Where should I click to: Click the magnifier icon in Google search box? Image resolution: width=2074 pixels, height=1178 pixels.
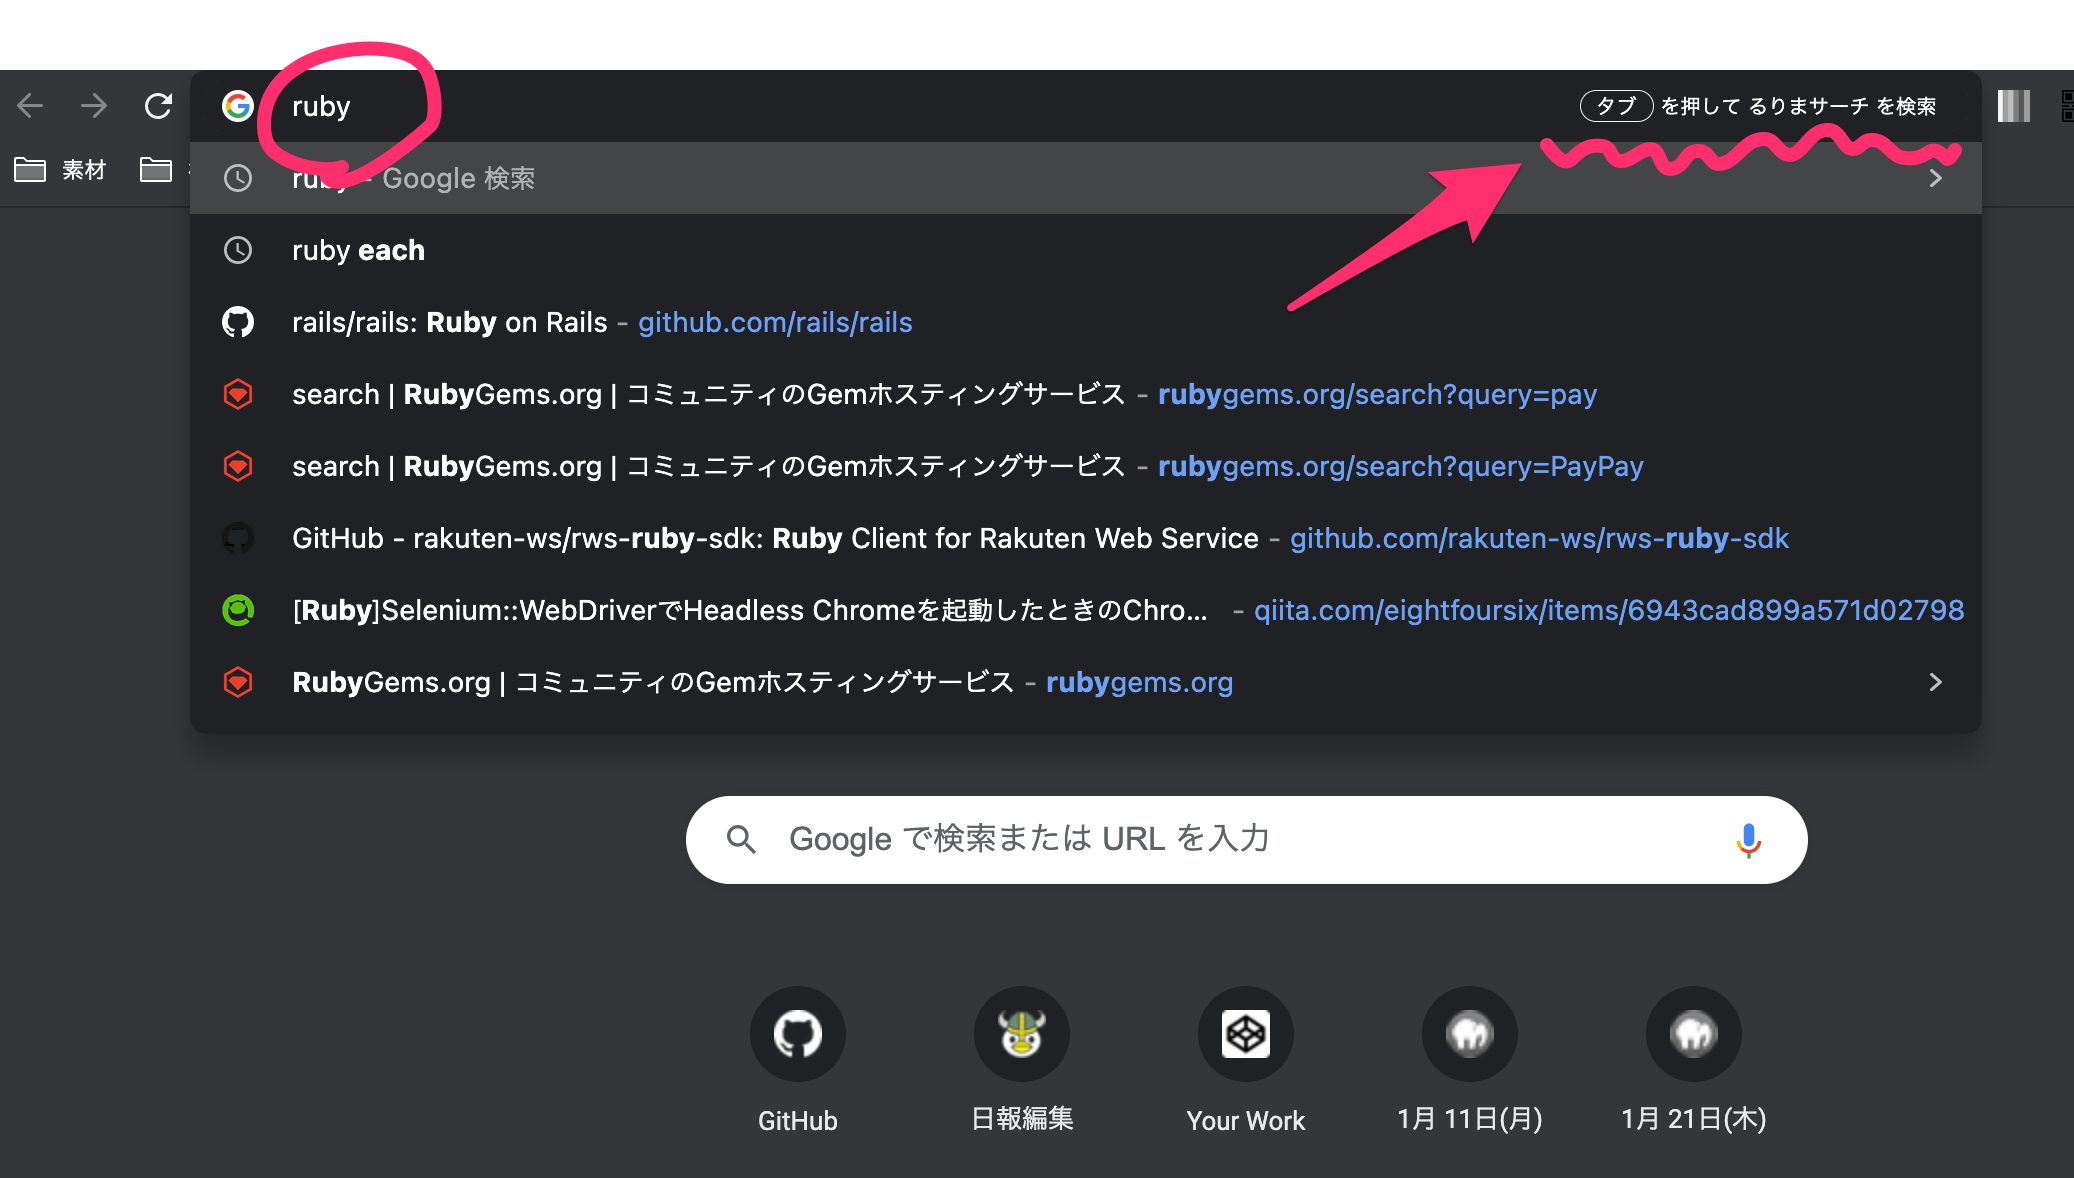pos(741,839)
